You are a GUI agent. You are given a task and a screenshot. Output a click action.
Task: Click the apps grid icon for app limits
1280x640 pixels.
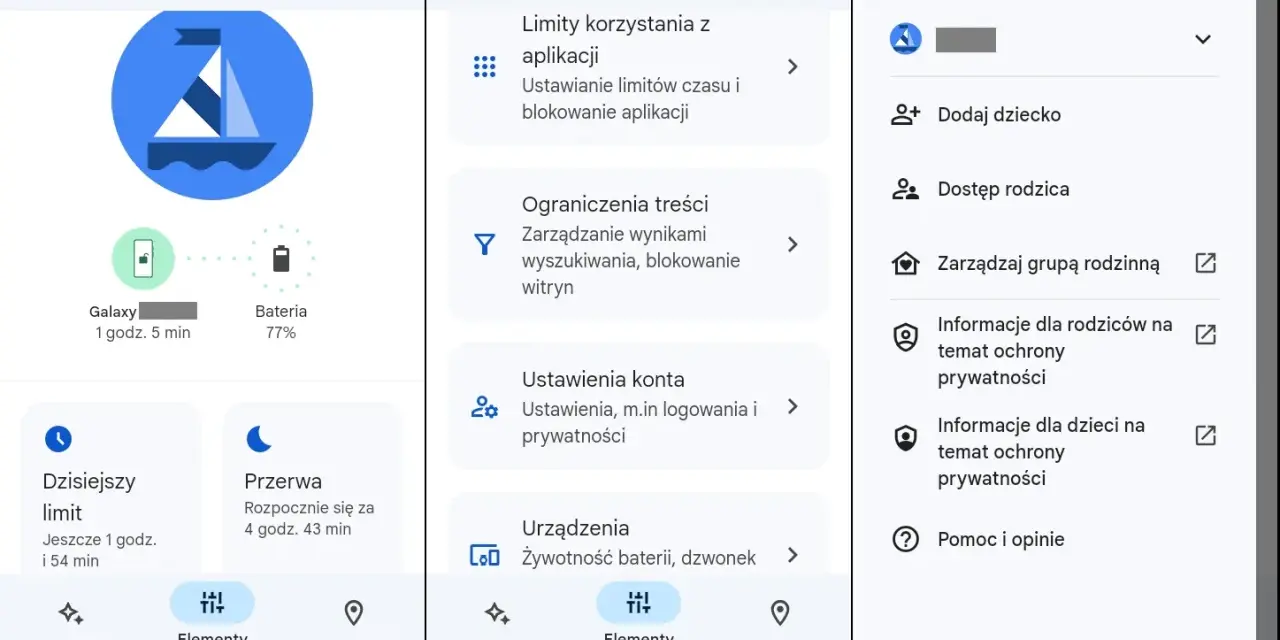484,67
